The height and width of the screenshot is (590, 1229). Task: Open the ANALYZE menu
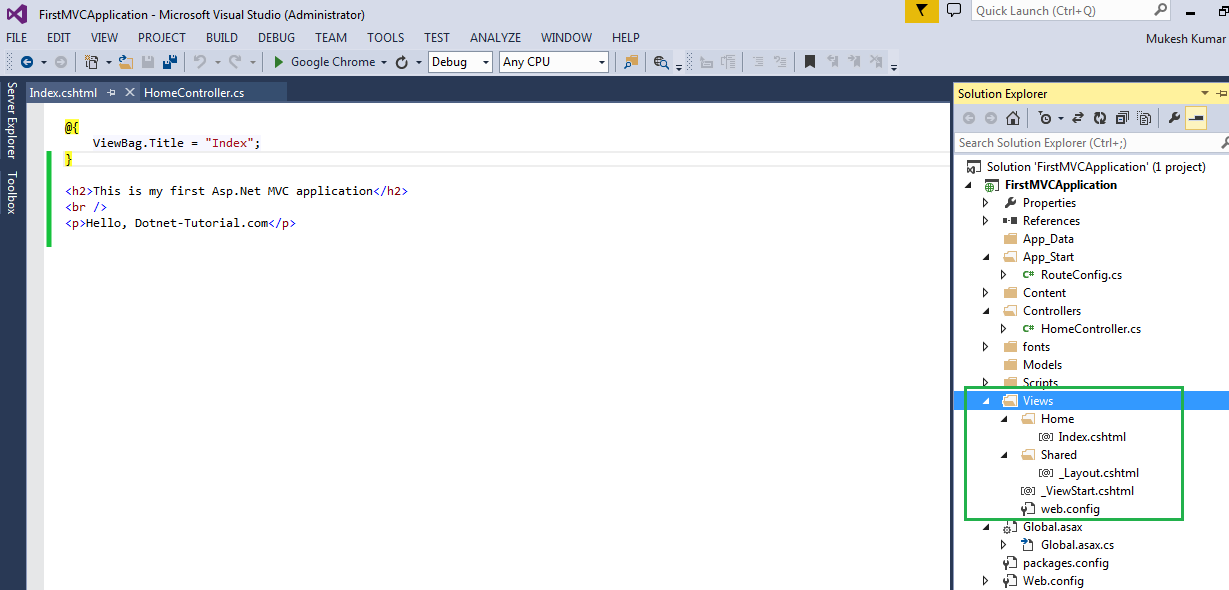click(x=496, y=38)
